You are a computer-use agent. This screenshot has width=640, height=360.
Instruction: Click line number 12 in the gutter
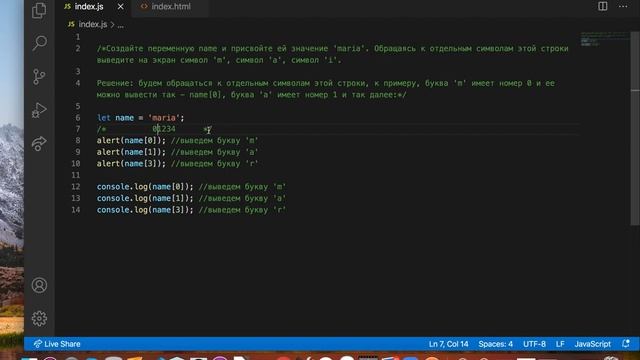76,187
